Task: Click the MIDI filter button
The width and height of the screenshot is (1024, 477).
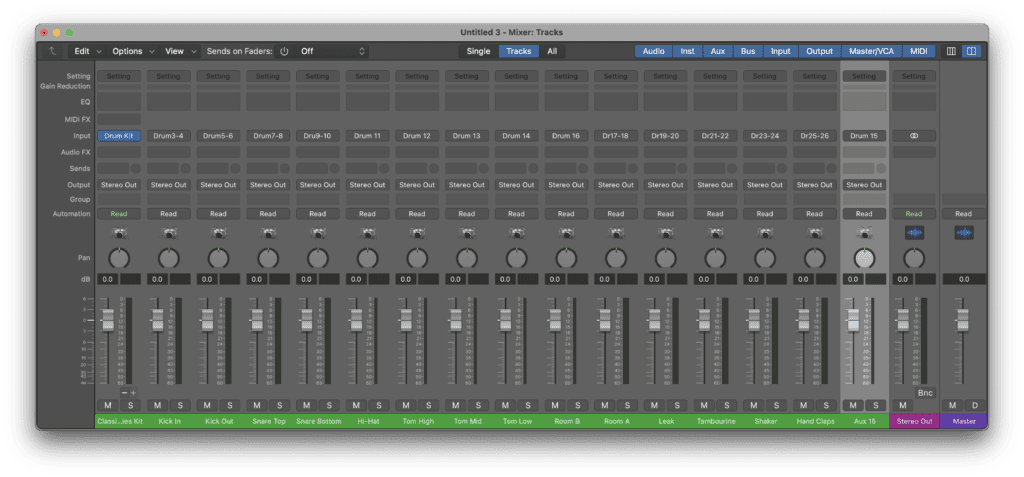Action: click(x=919, y=51)
